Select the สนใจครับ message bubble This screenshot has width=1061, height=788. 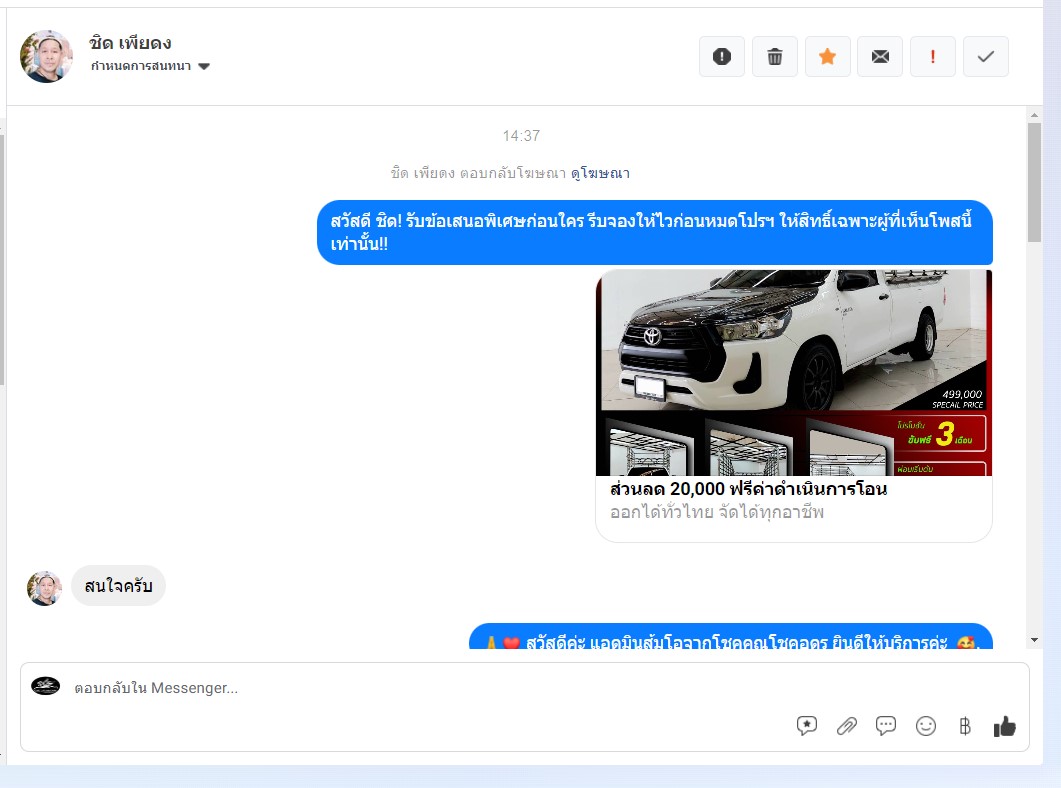tap(118, 586)
